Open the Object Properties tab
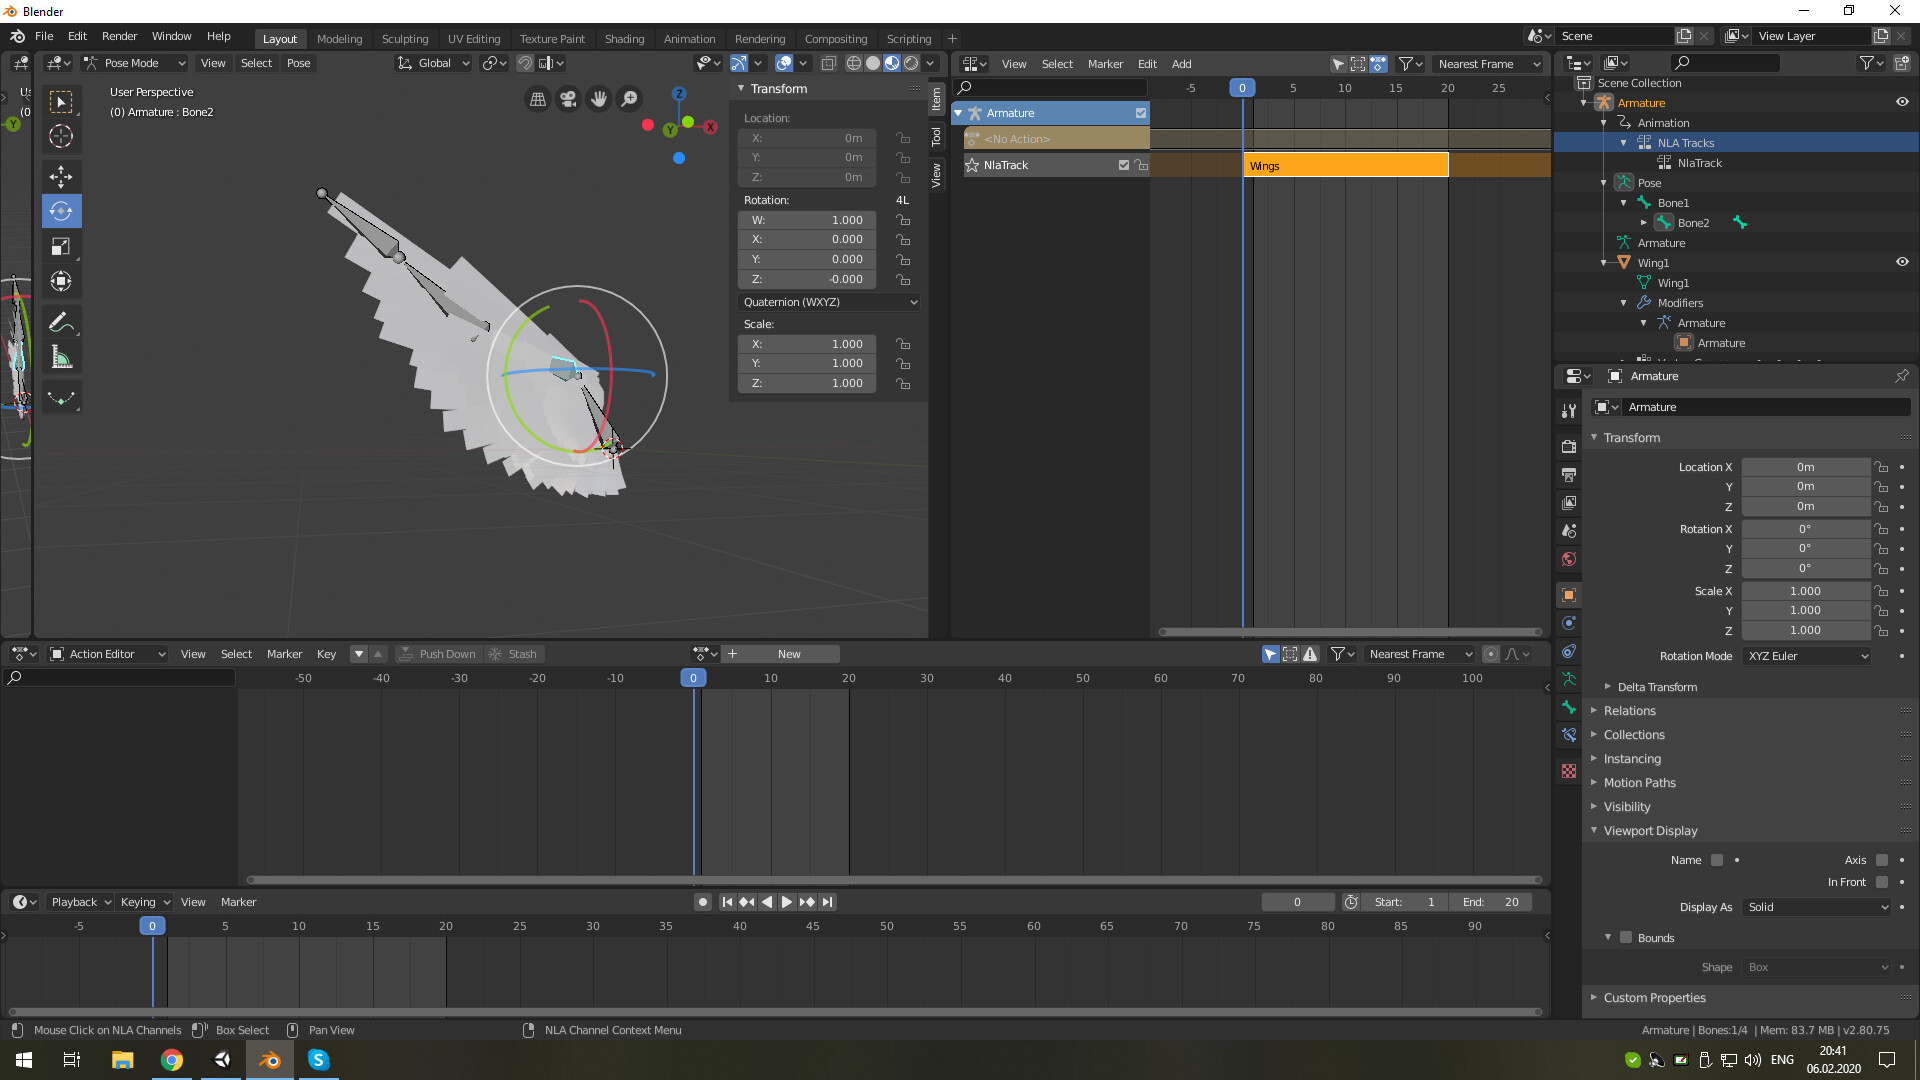 (1568, 595)
